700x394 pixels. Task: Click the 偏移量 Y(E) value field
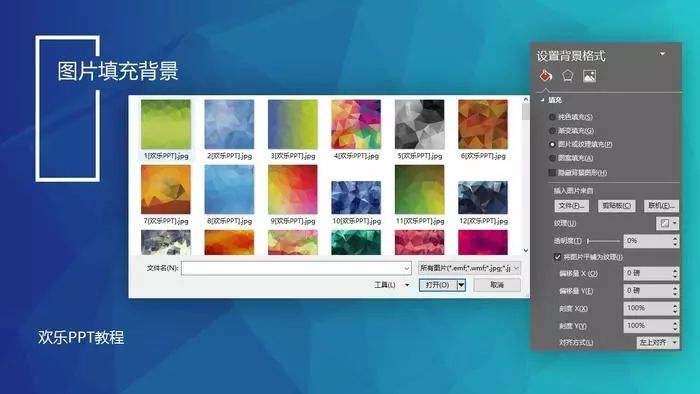(647, 291)
